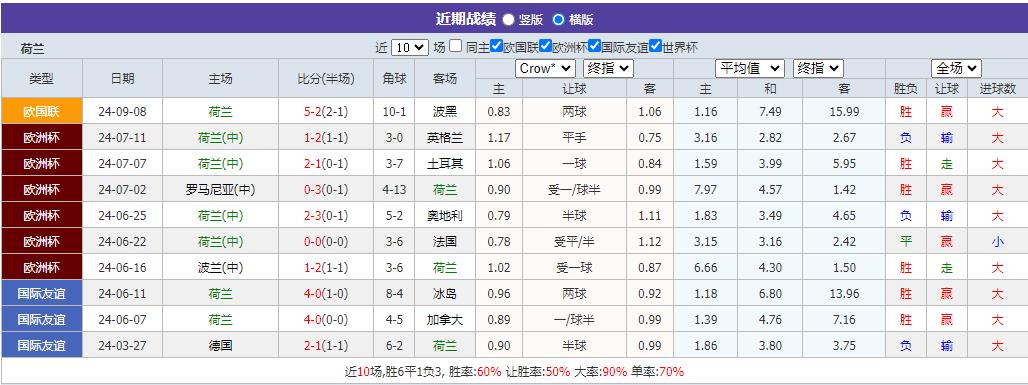Select the 横版 radio button

558,20
